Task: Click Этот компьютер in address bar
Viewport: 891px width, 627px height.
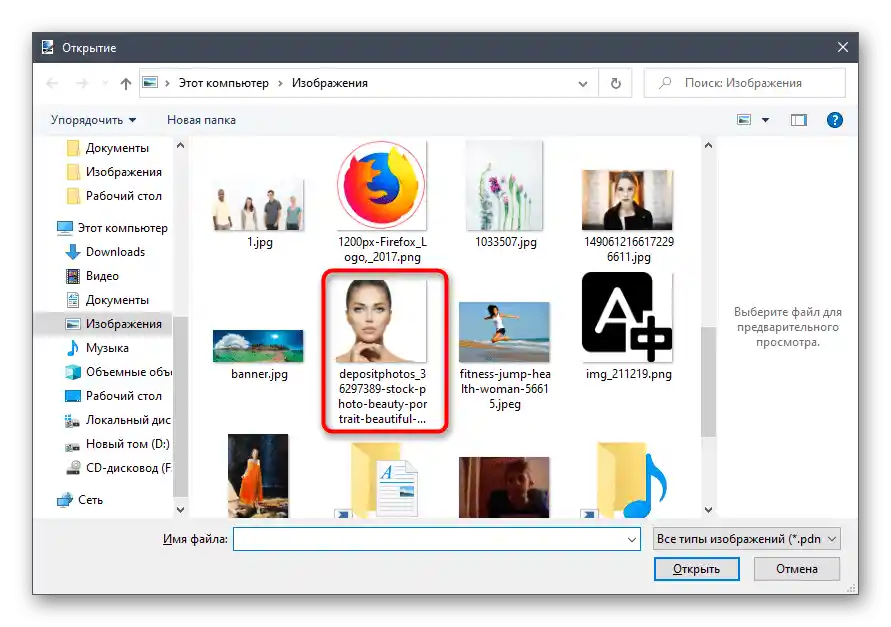Action: coord(223,83)
